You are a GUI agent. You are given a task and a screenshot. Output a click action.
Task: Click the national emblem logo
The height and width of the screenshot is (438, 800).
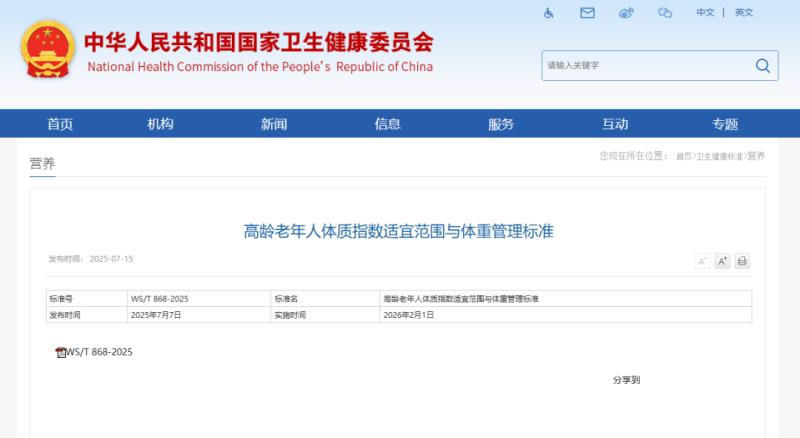click(48, 50)
